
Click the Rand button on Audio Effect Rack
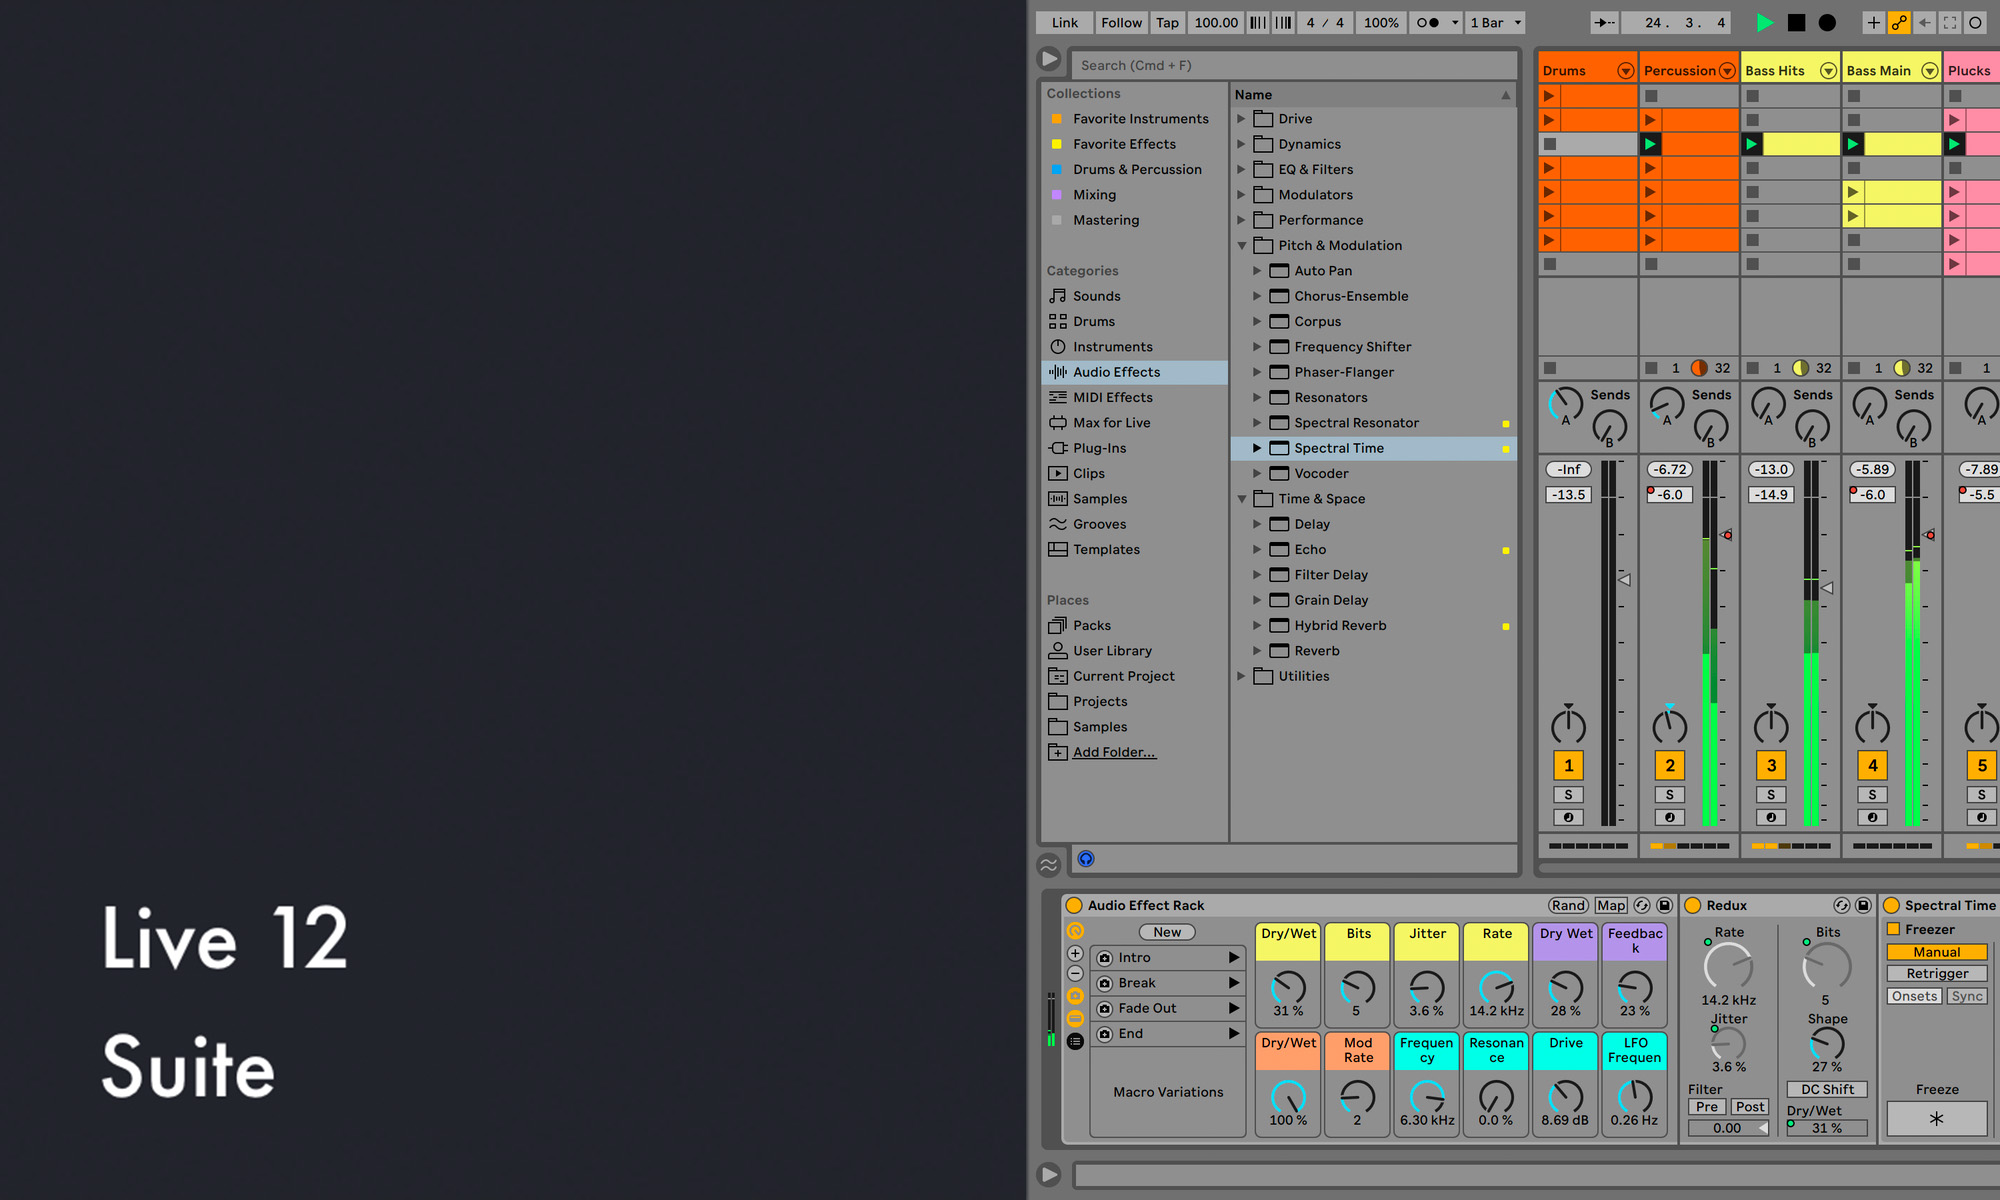pos(1568,905)
